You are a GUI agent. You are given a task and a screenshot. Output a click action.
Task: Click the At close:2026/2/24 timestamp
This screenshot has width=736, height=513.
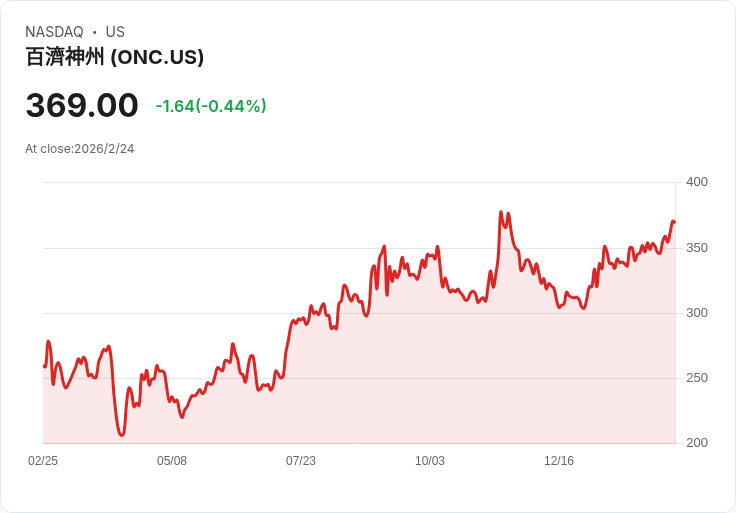pos(80,149)
